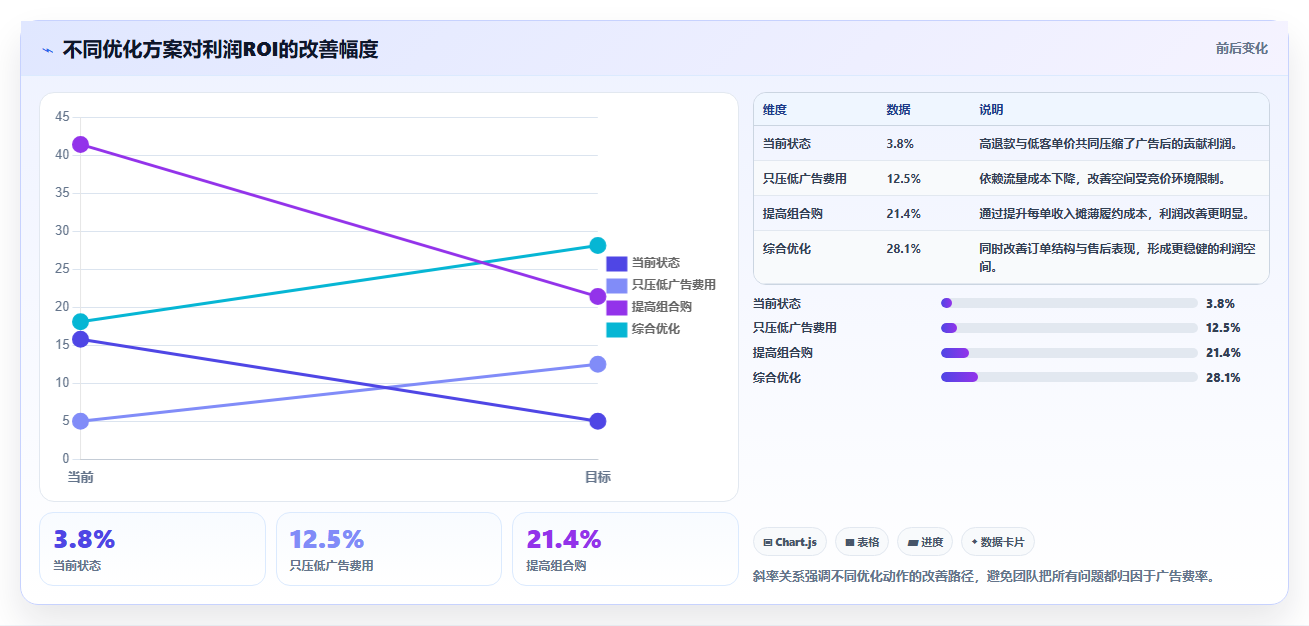
Task: Click the 当前状态 table row label
Action: (787, 144)
